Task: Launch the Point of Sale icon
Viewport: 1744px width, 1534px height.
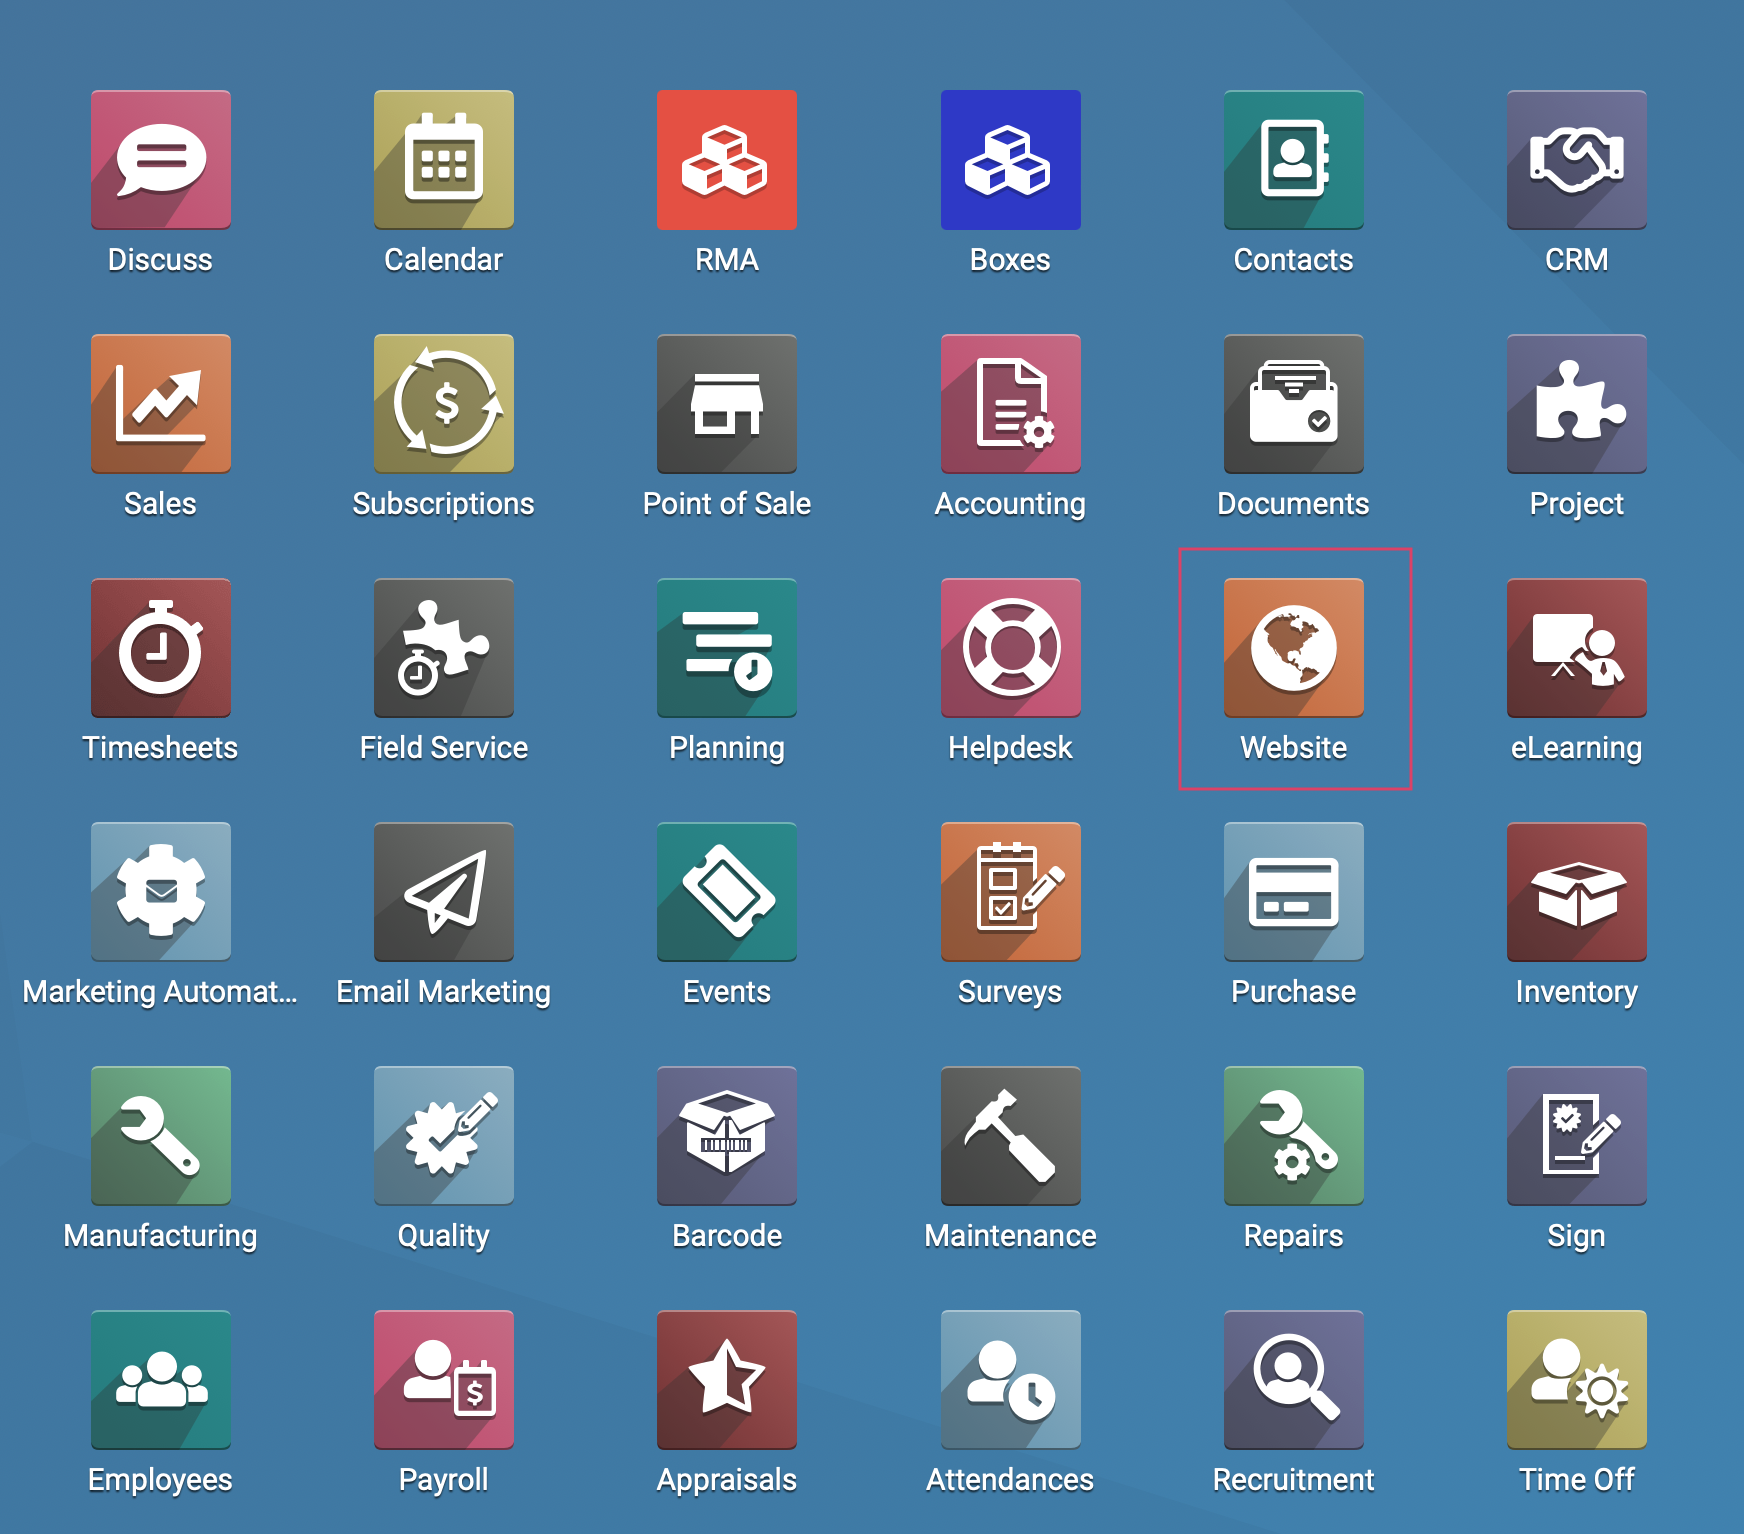Action: (727, 404)
